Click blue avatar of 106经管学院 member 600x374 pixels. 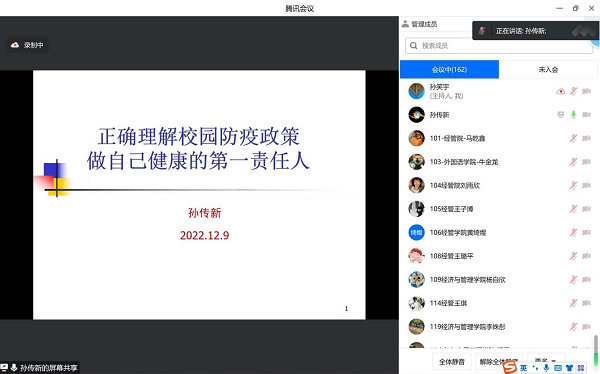[416, 232]
